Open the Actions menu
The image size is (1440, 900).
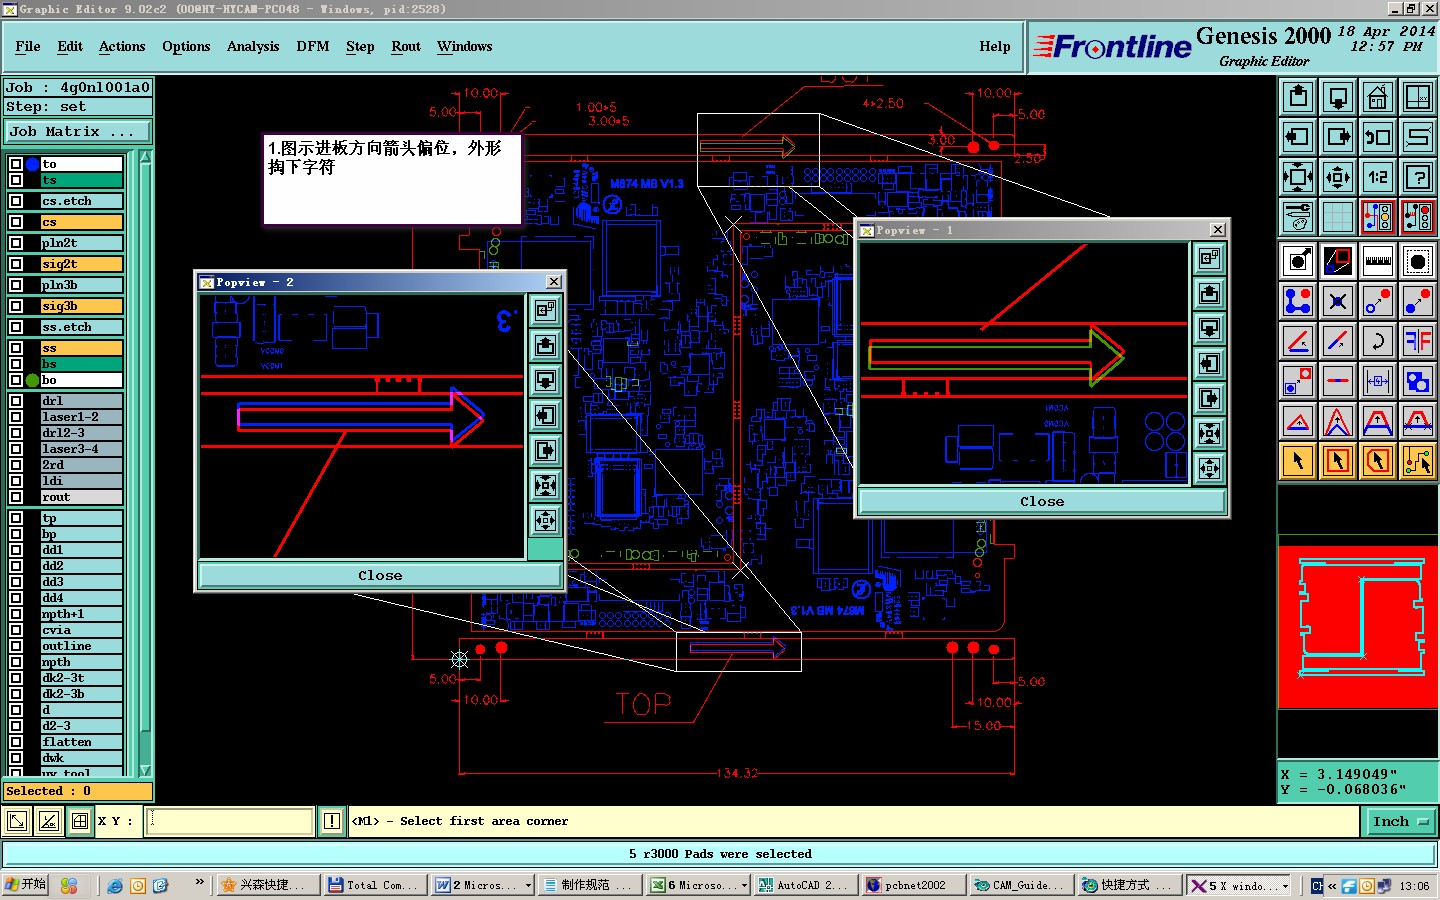point(122,47)
